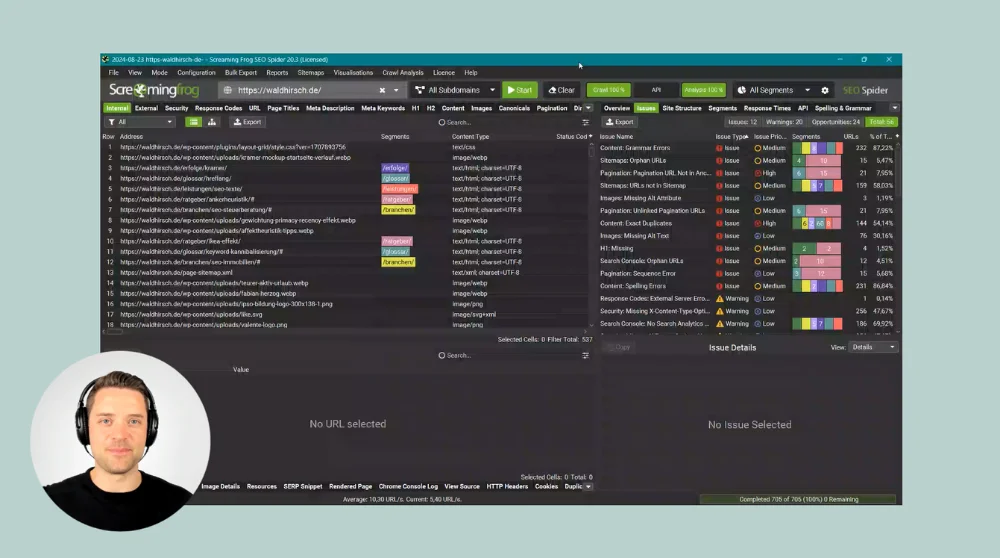Switch to list view icon
The height and width of the screenshot is (558, 1000).
[193, 122]
